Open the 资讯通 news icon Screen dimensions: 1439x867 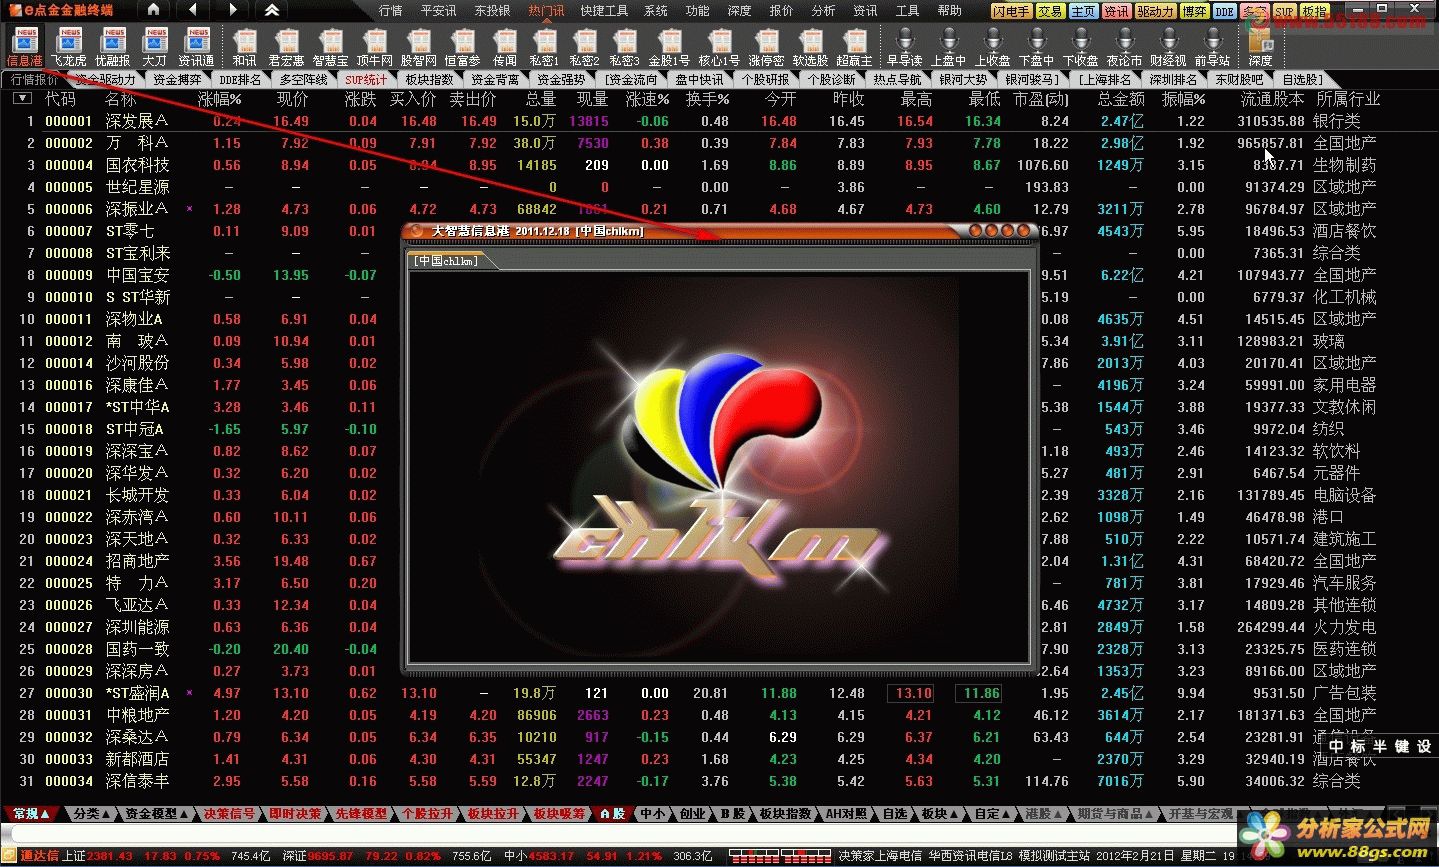point(196,46)
